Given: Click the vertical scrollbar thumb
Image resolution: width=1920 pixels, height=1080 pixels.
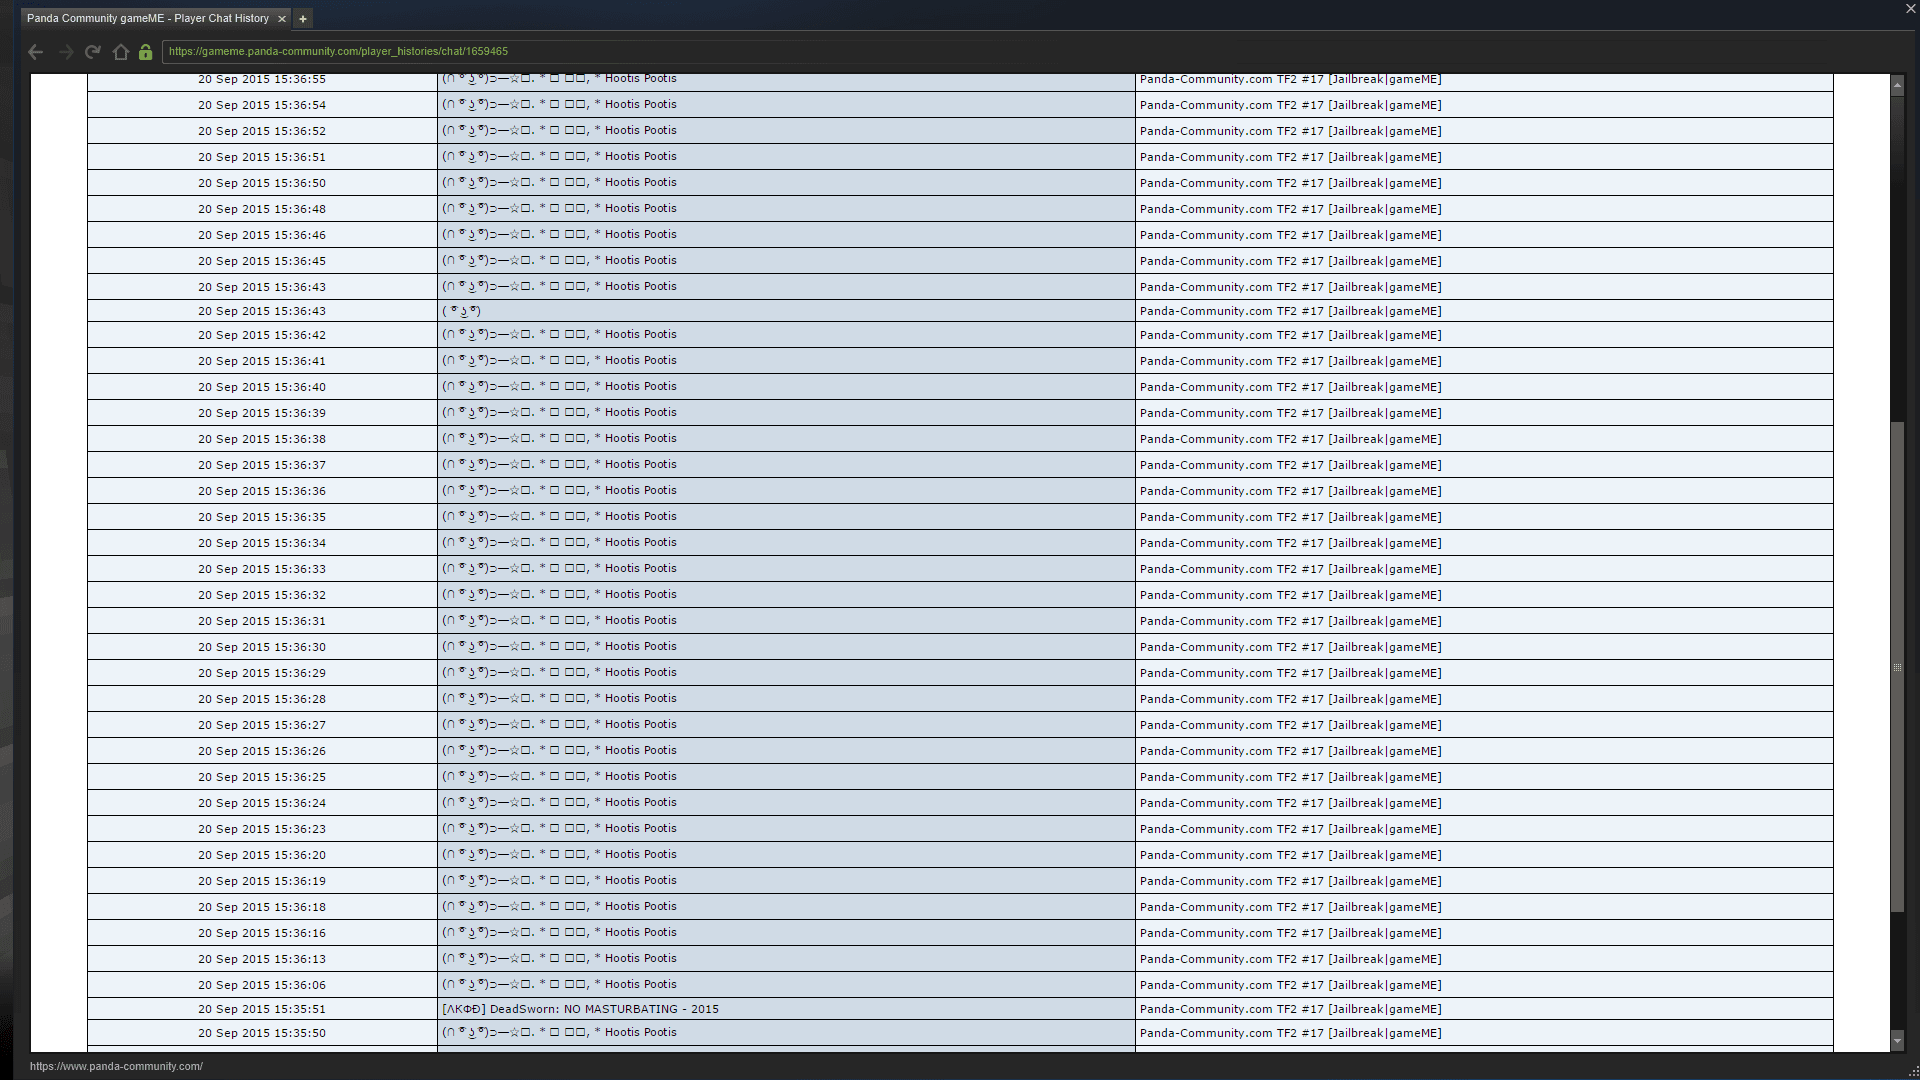Looking at the screenshot, I should [x=1897, y=667].
